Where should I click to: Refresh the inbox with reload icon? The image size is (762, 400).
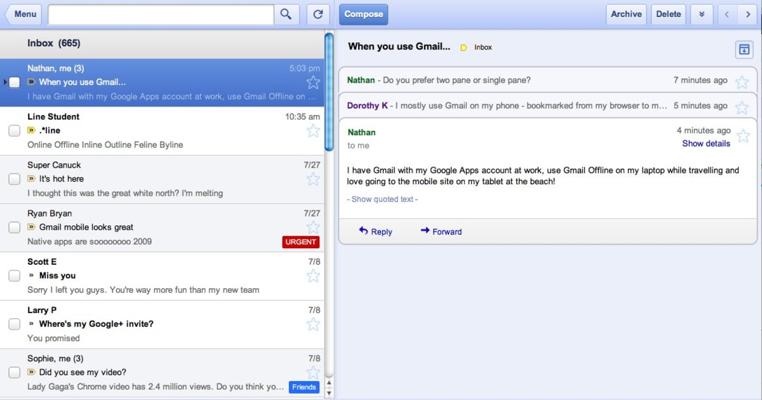click(317, 14)
